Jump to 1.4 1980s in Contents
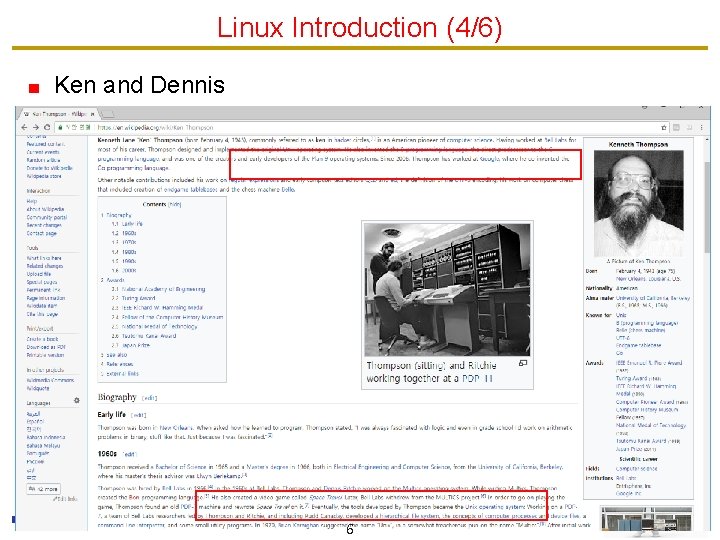This screenshot has height=540, width=720. [124, 252]
